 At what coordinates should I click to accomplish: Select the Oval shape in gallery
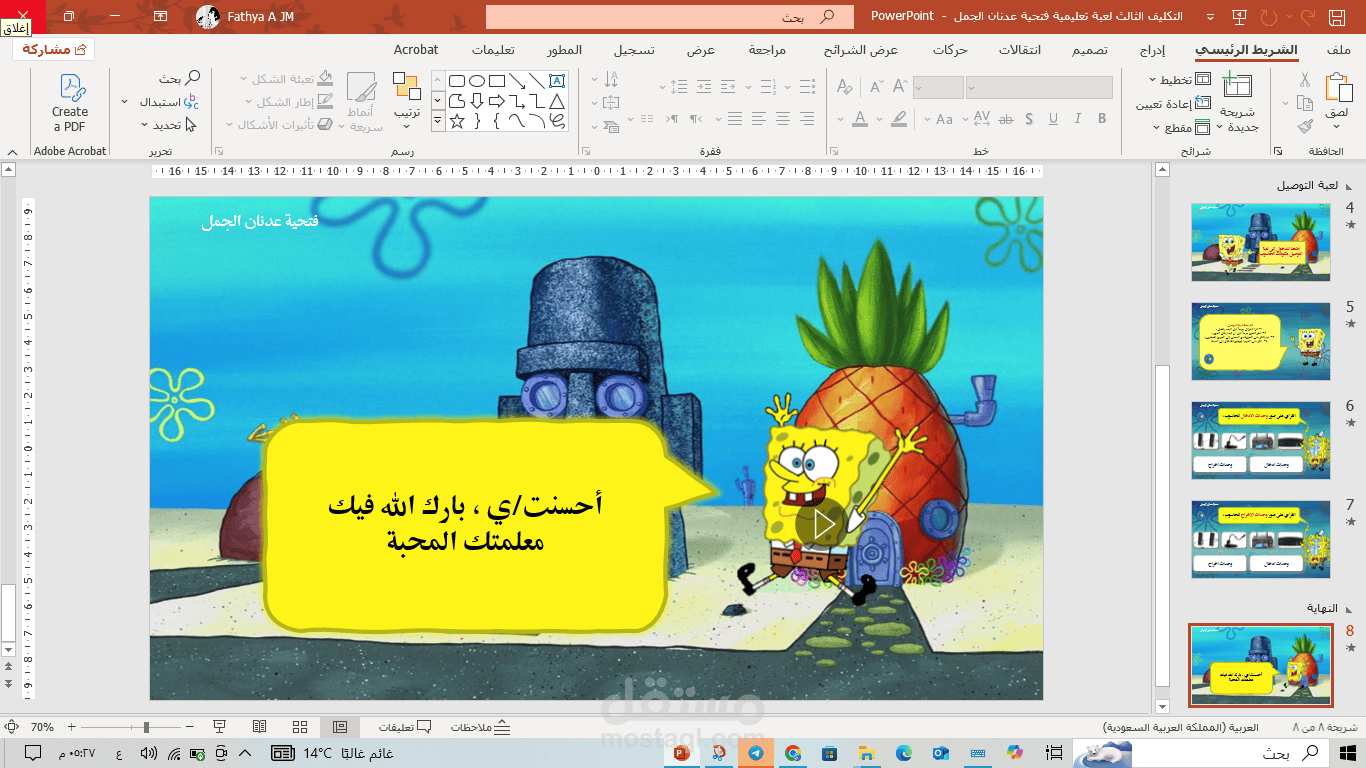click(x=477, y=81)
